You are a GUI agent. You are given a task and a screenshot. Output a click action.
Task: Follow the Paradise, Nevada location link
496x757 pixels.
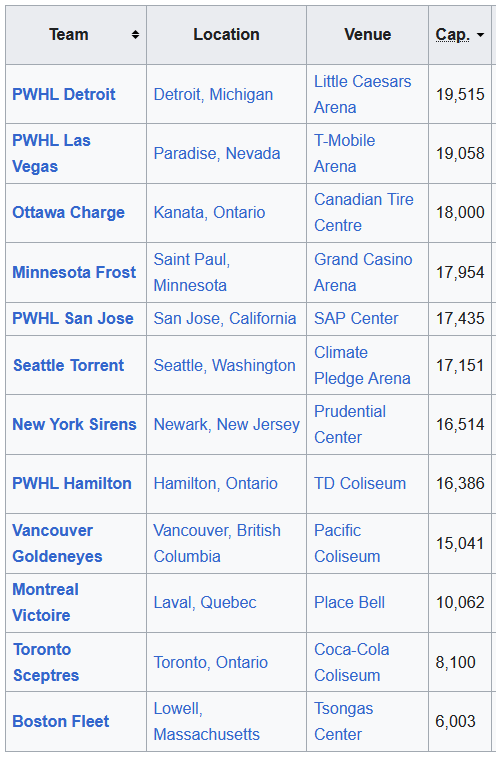[x=217, y=154]
